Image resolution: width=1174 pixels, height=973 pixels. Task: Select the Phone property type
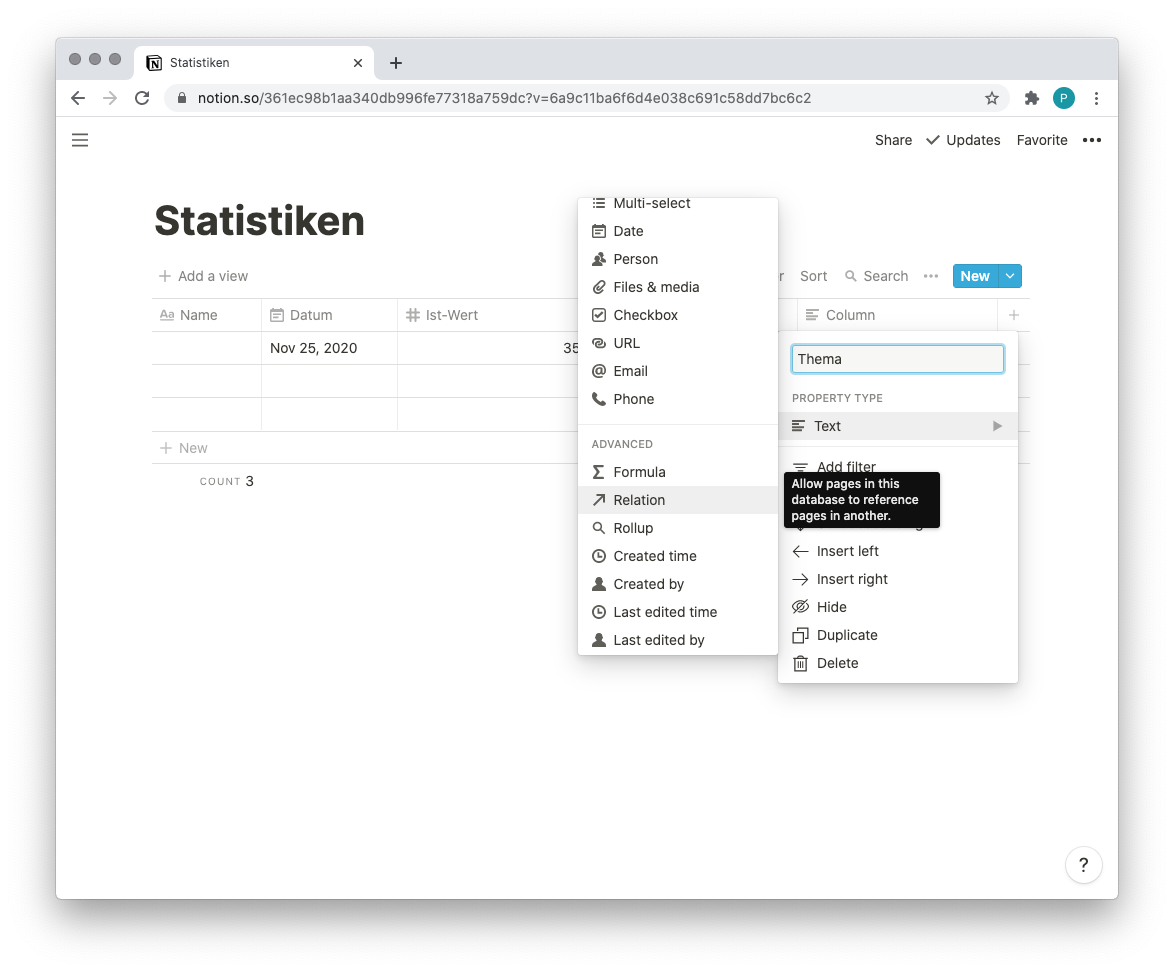tap(678, 400)
